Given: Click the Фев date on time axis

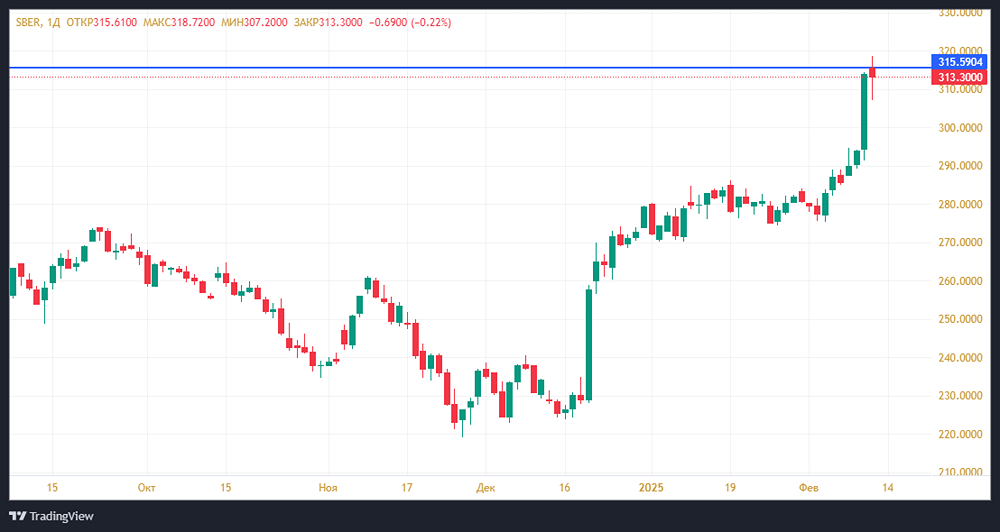Looking at the screenshot, I should 809,487.
